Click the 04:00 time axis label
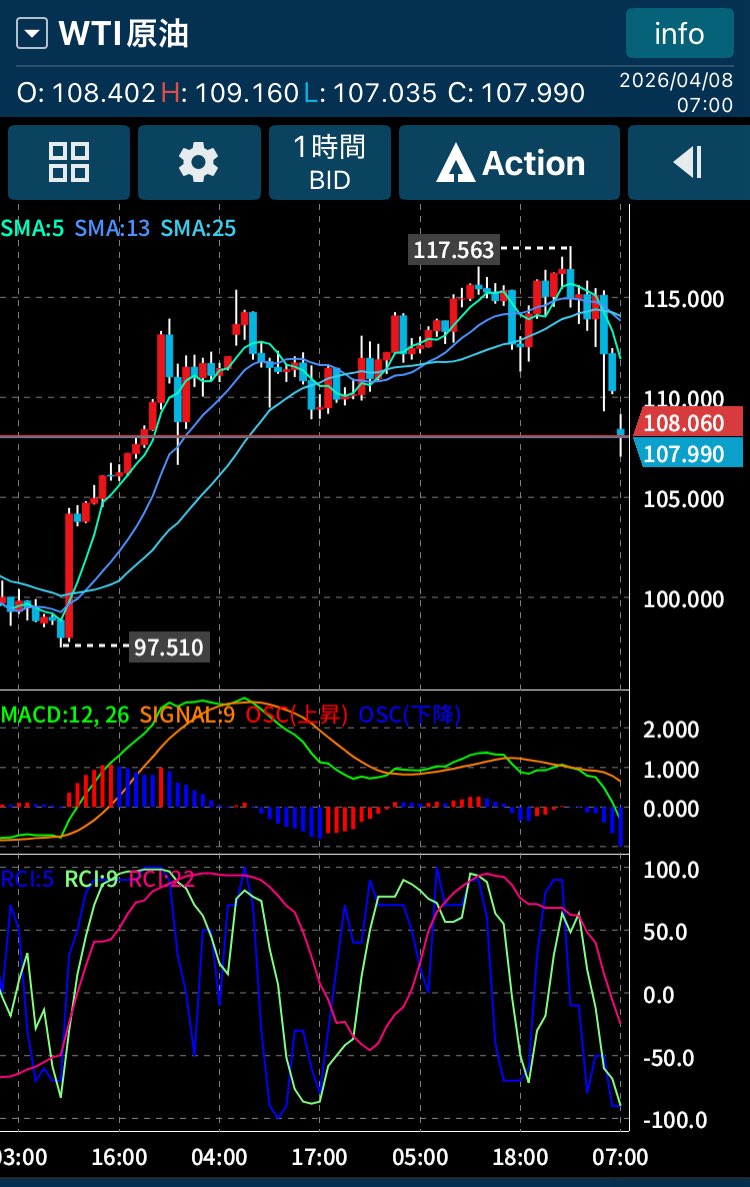 (x=219, y=1157)
